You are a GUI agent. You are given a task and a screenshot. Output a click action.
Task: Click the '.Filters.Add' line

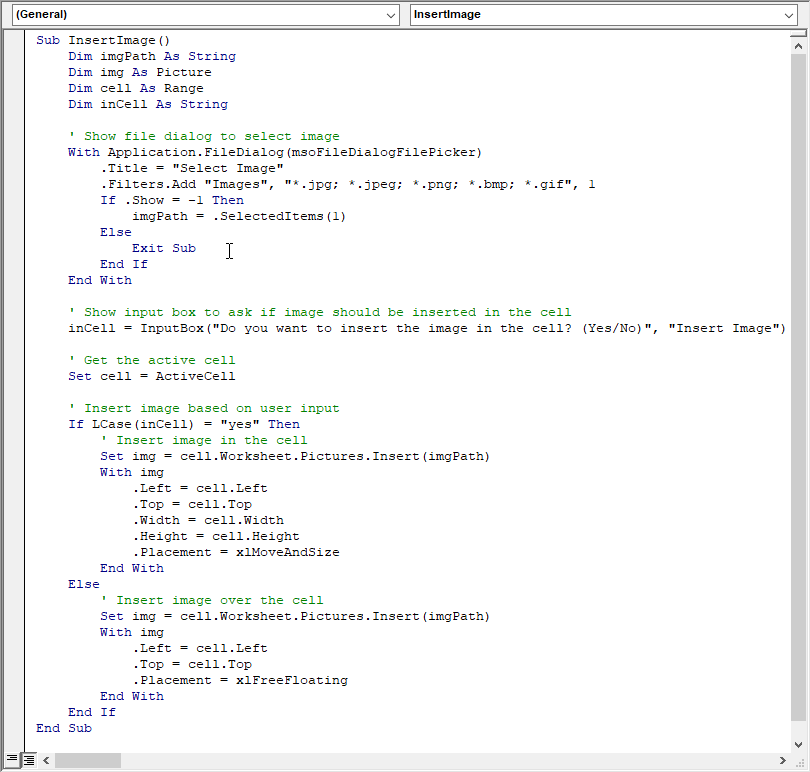click(348, 184)
